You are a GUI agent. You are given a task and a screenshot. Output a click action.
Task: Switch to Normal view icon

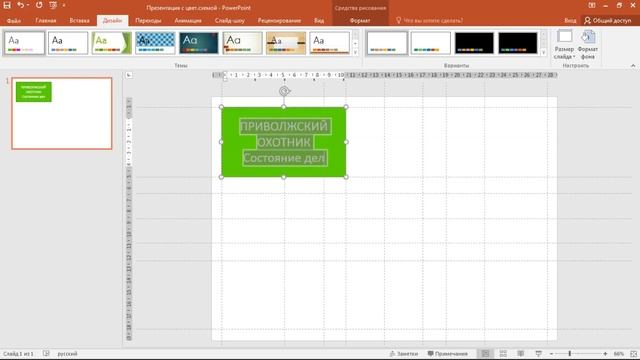485,353
